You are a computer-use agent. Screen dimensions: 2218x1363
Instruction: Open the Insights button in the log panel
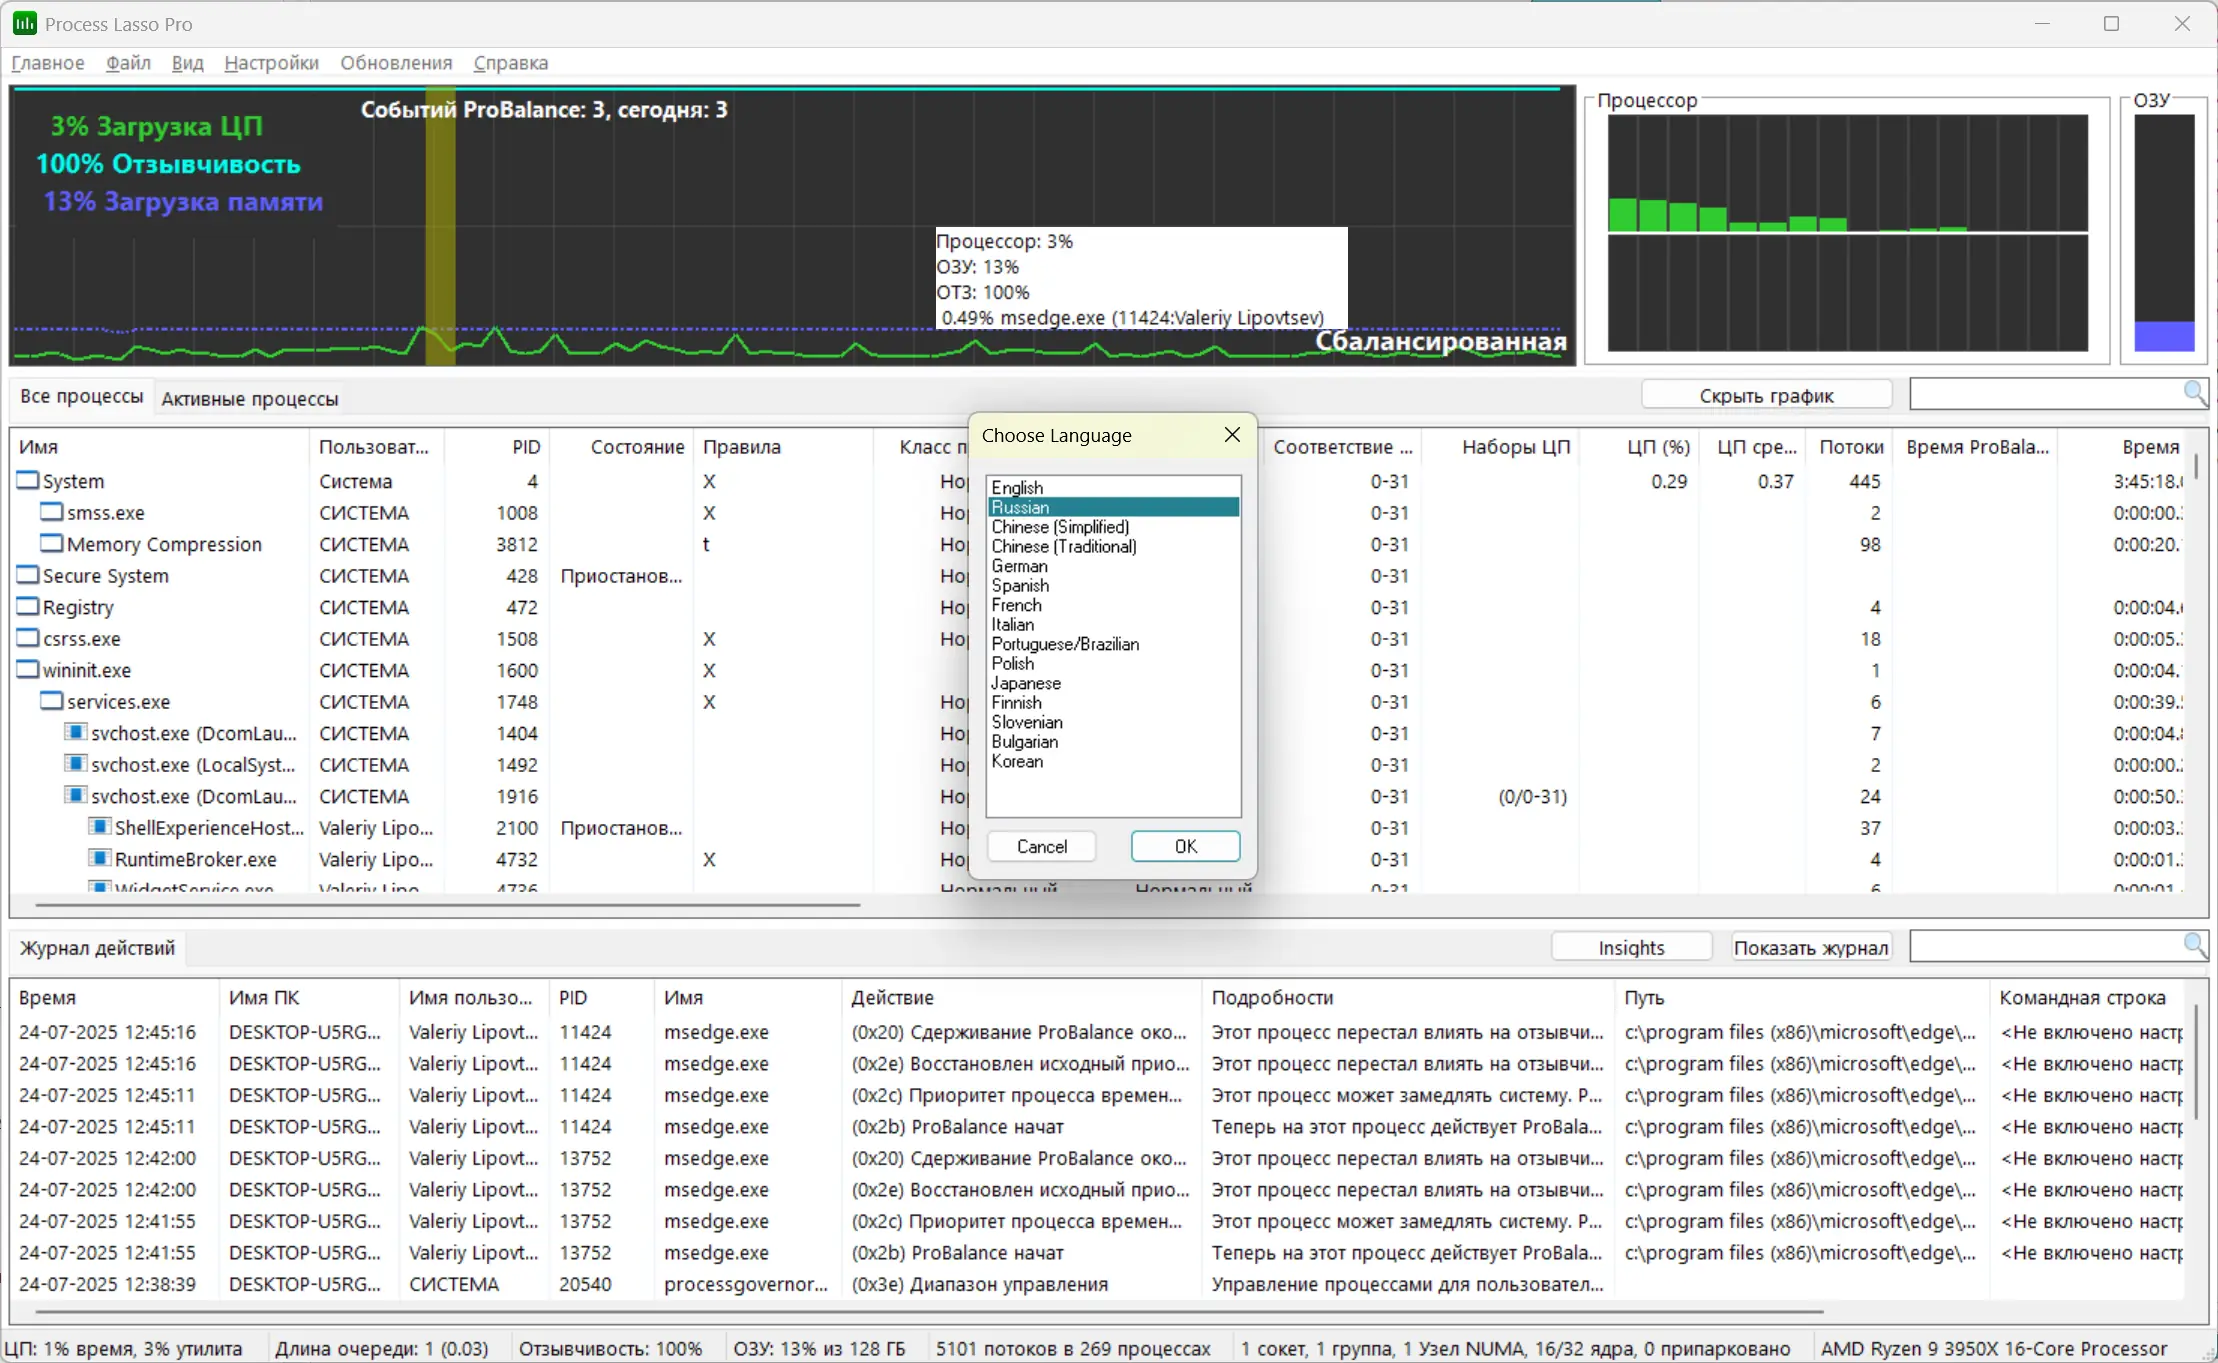point(1631,947)
